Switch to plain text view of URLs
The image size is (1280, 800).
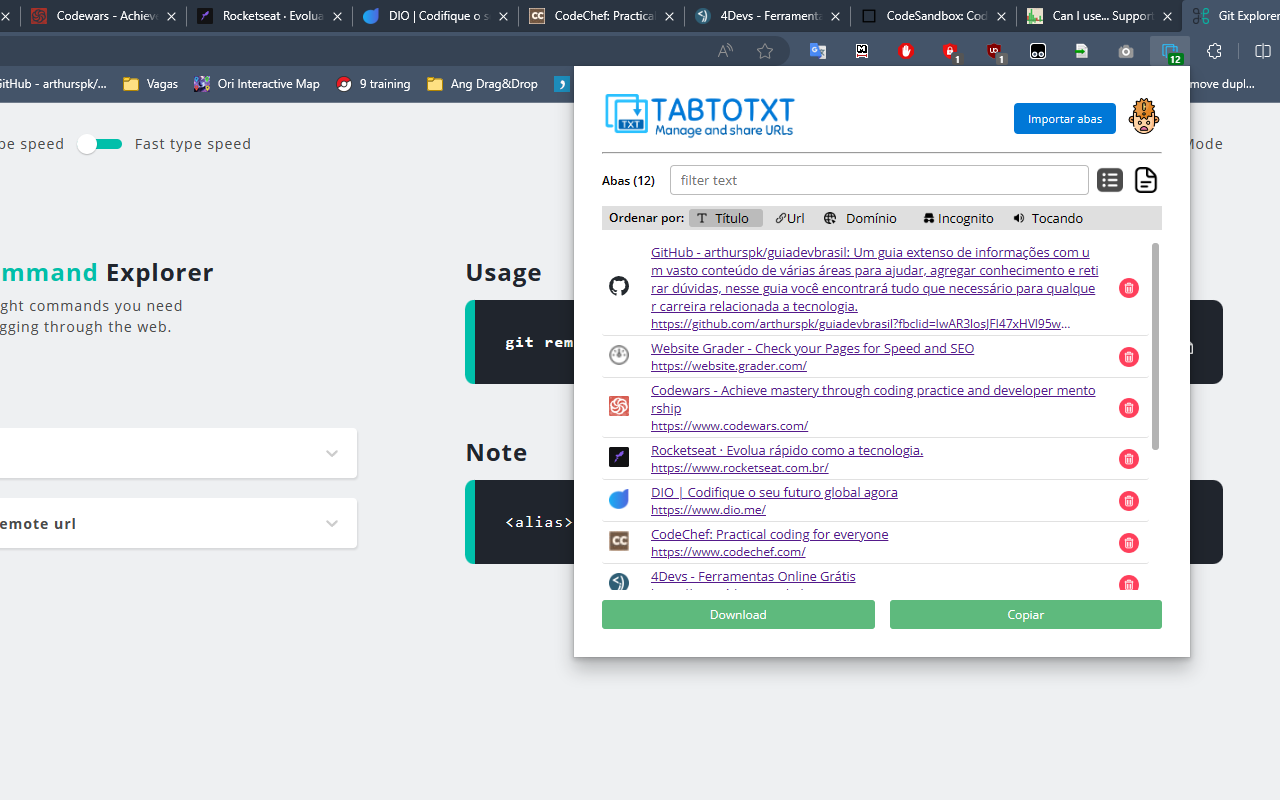point(1145,180)
